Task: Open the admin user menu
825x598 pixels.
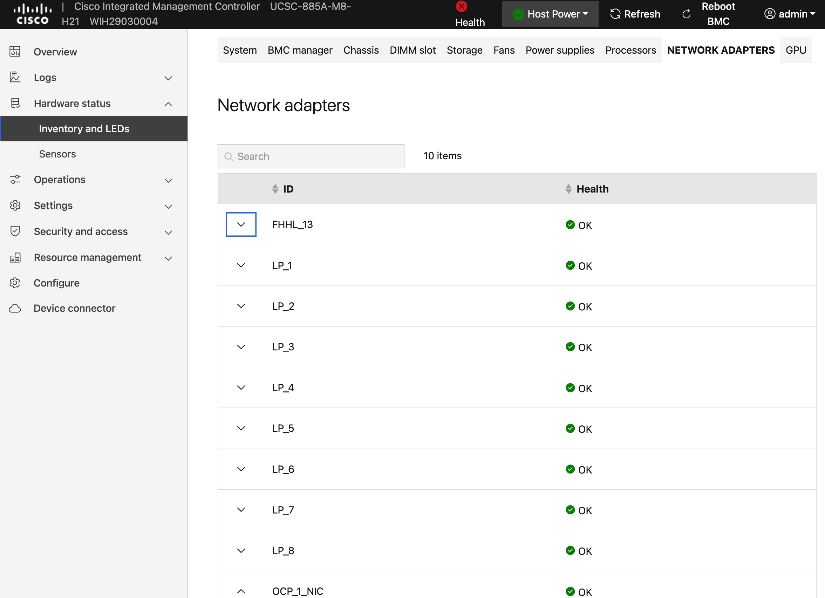Action: coord(789,14)
